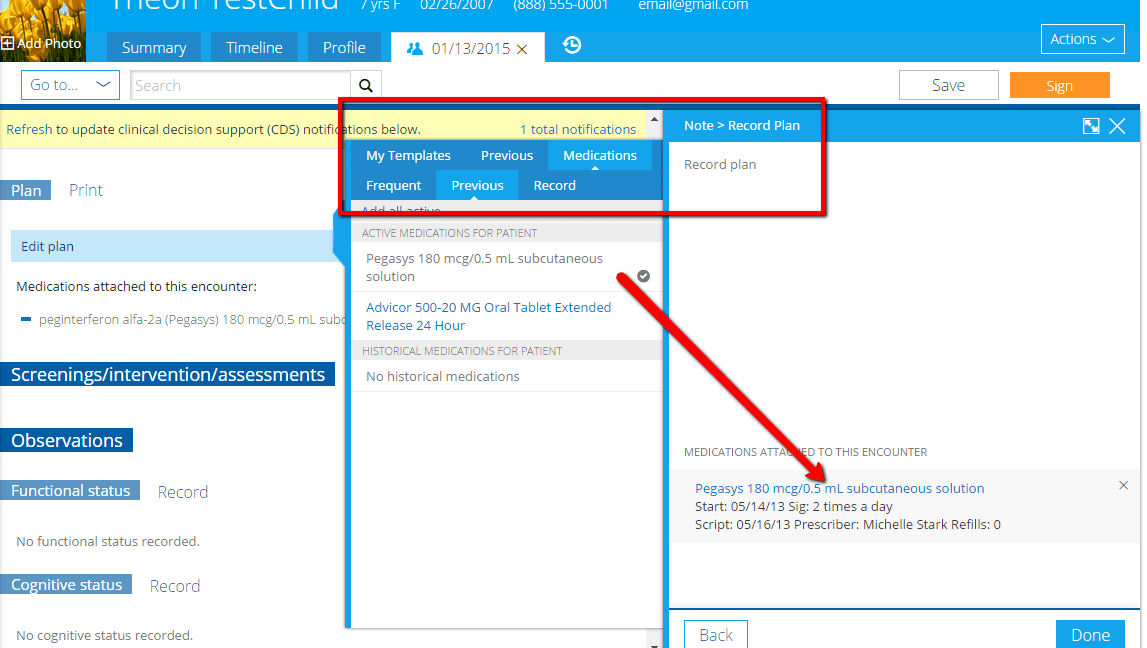1147x648 pixels.
Task: Remove attached Pegasys medication with the X icon
Action: (1124, 485)
